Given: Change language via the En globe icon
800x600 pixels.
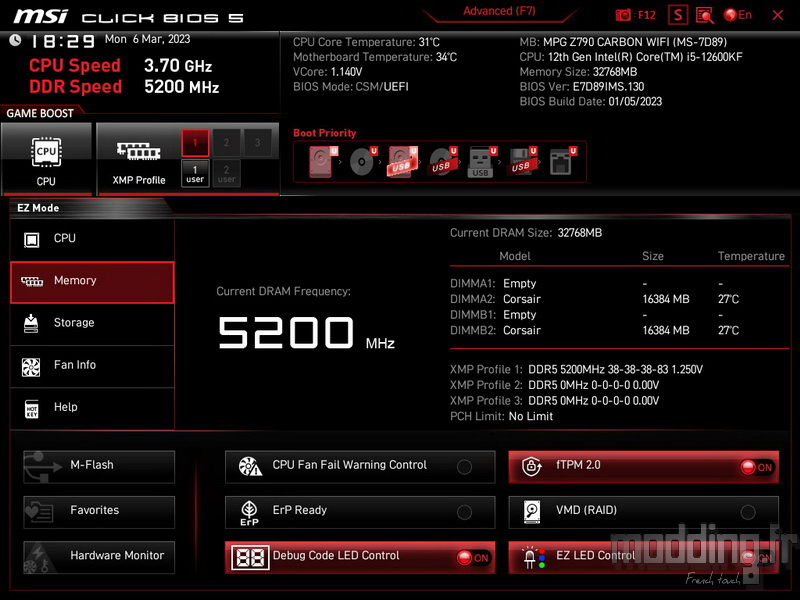Looking at the screenshot, I should (x=738, y=15).
